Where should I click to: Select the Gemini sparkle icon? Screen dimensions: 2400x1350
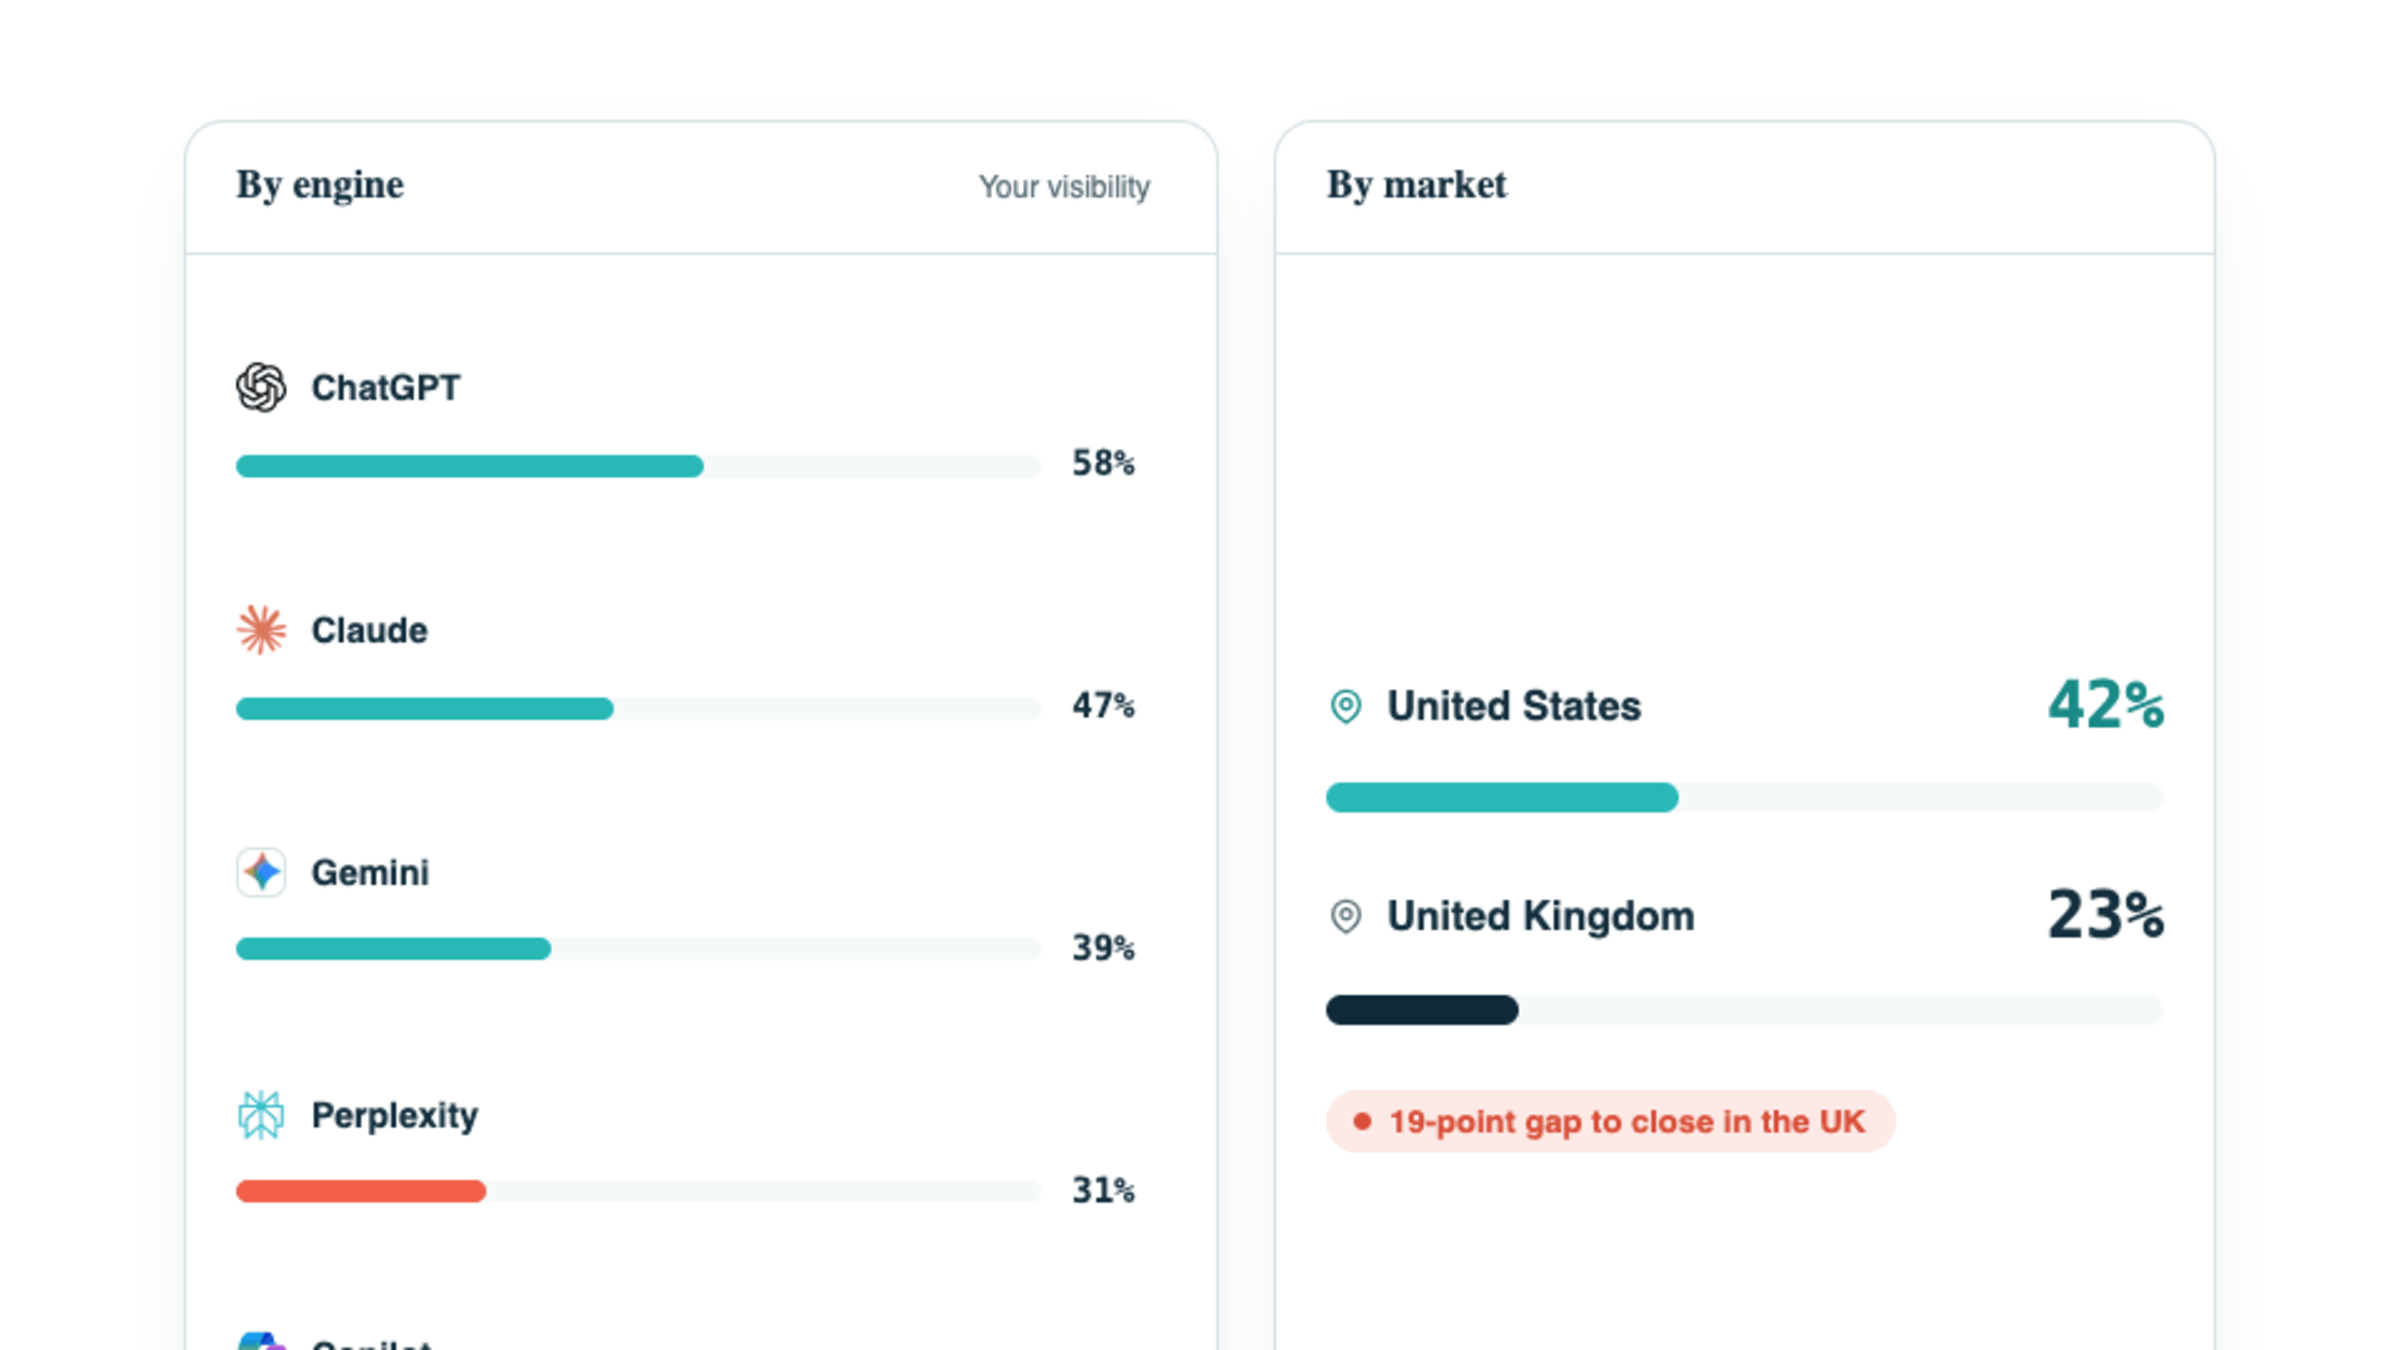click(x=261, y=872)
